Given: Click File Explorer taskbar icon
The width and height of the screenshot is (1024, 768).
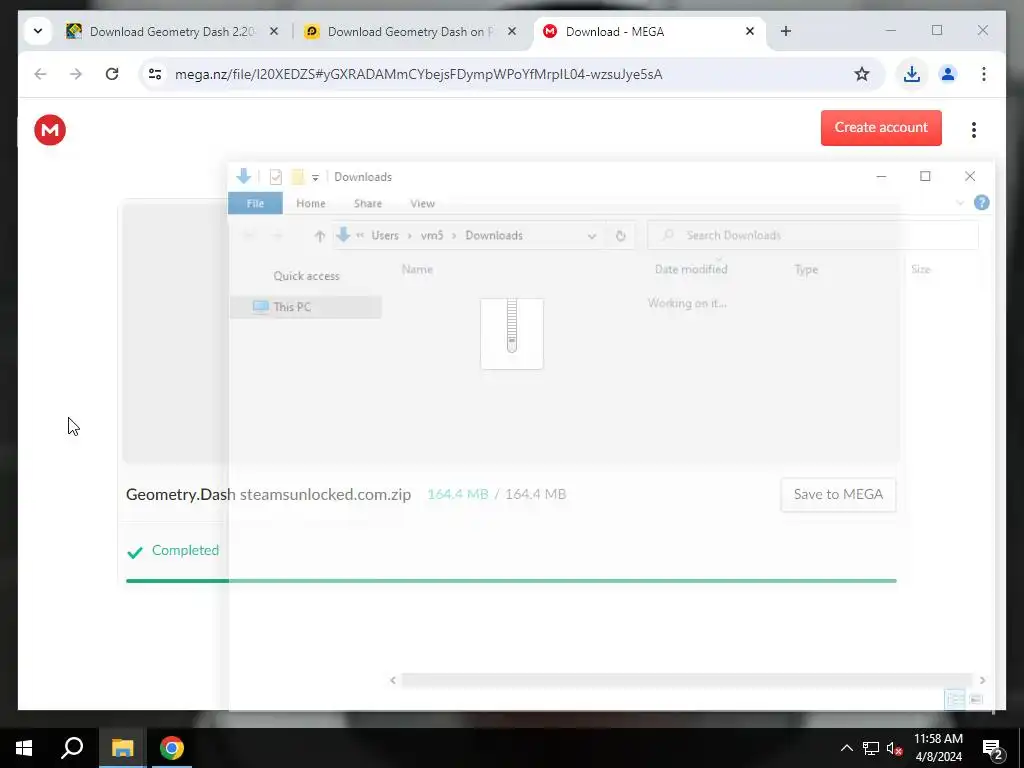Looking at the screenshot, I should [122, 748].
